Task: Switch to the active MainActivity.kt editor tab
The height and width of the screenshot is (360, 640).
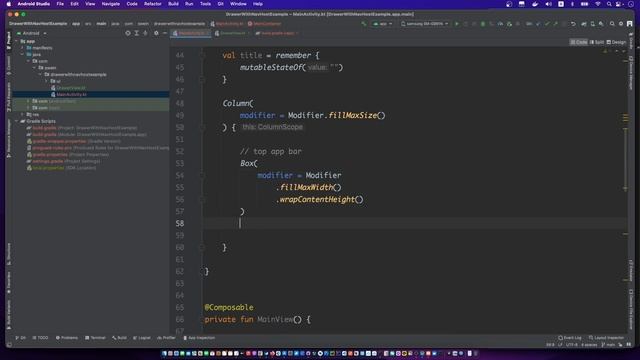Action: [191, 33]
